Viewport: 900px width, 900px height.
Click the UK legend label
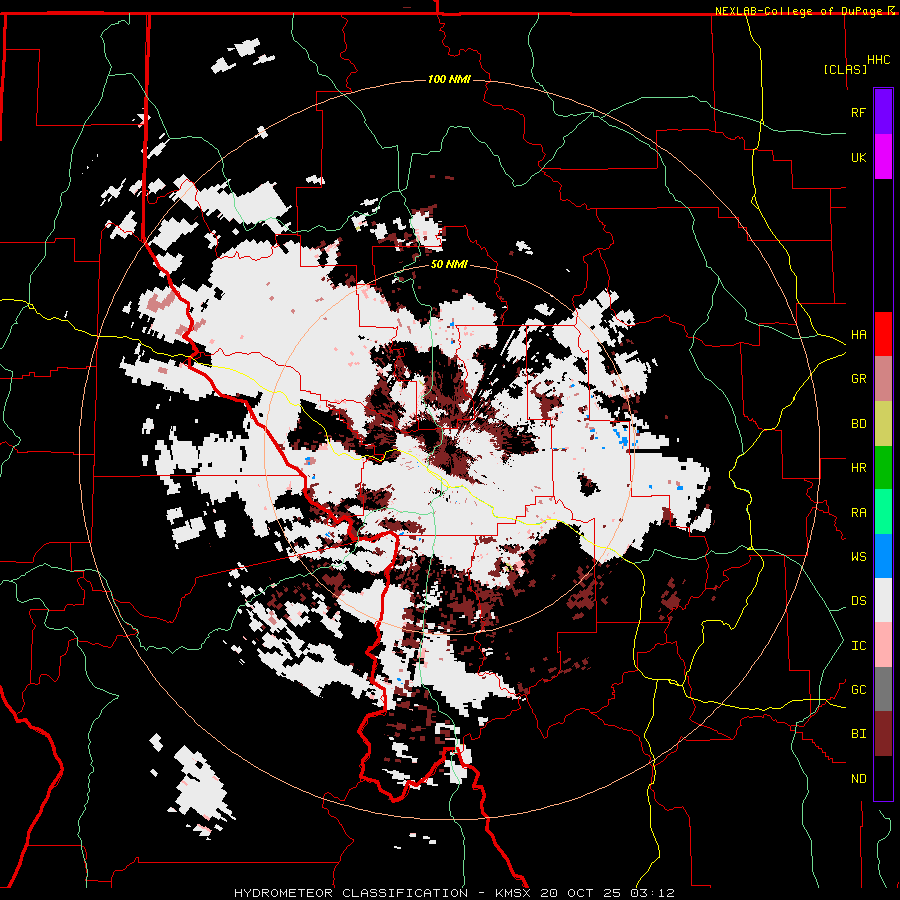[x=858, y=157]
